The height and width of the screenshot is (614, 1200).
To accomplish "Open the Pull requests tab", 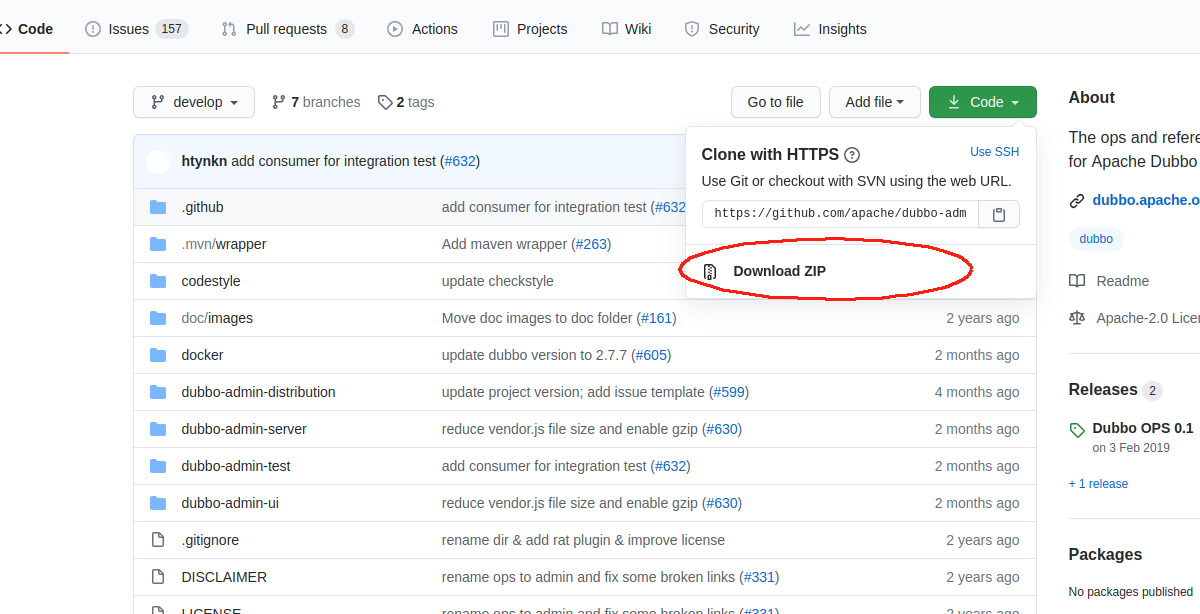I will pyautogui.click(x=287, y=29).
